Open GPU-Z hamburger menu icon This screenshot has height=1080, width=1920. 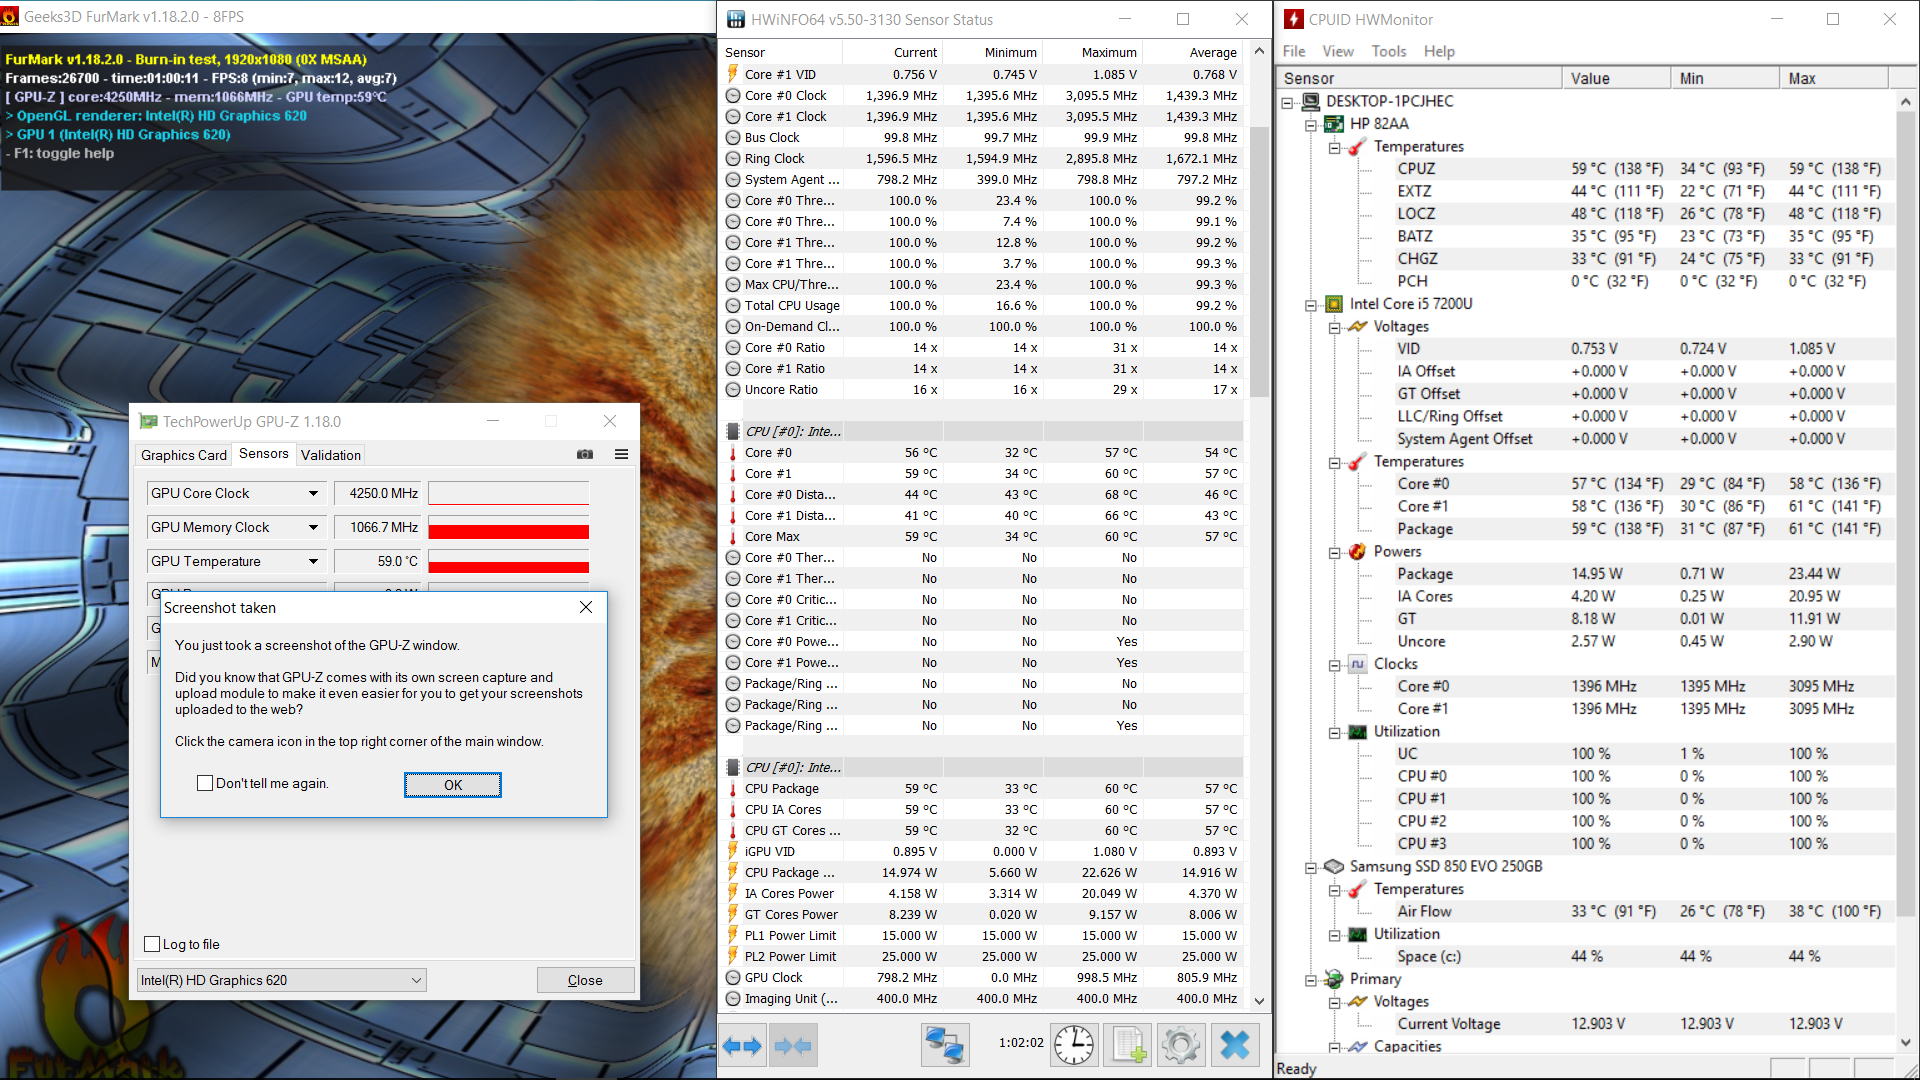coord(621,454)
